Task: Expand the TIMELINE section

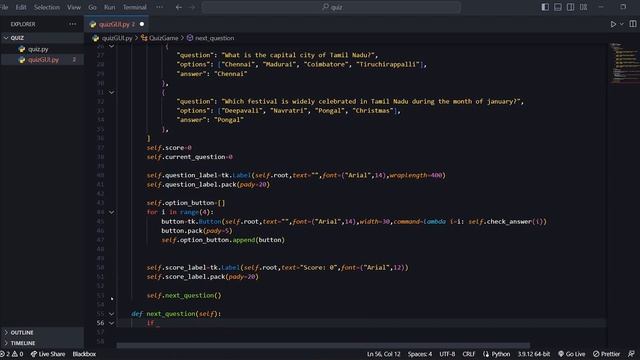Action: (42, 343)
